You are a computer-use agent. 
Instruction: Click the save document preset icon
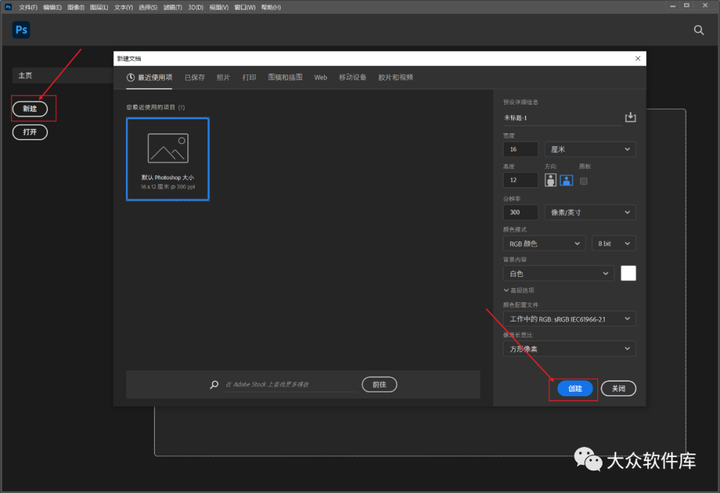630,118
